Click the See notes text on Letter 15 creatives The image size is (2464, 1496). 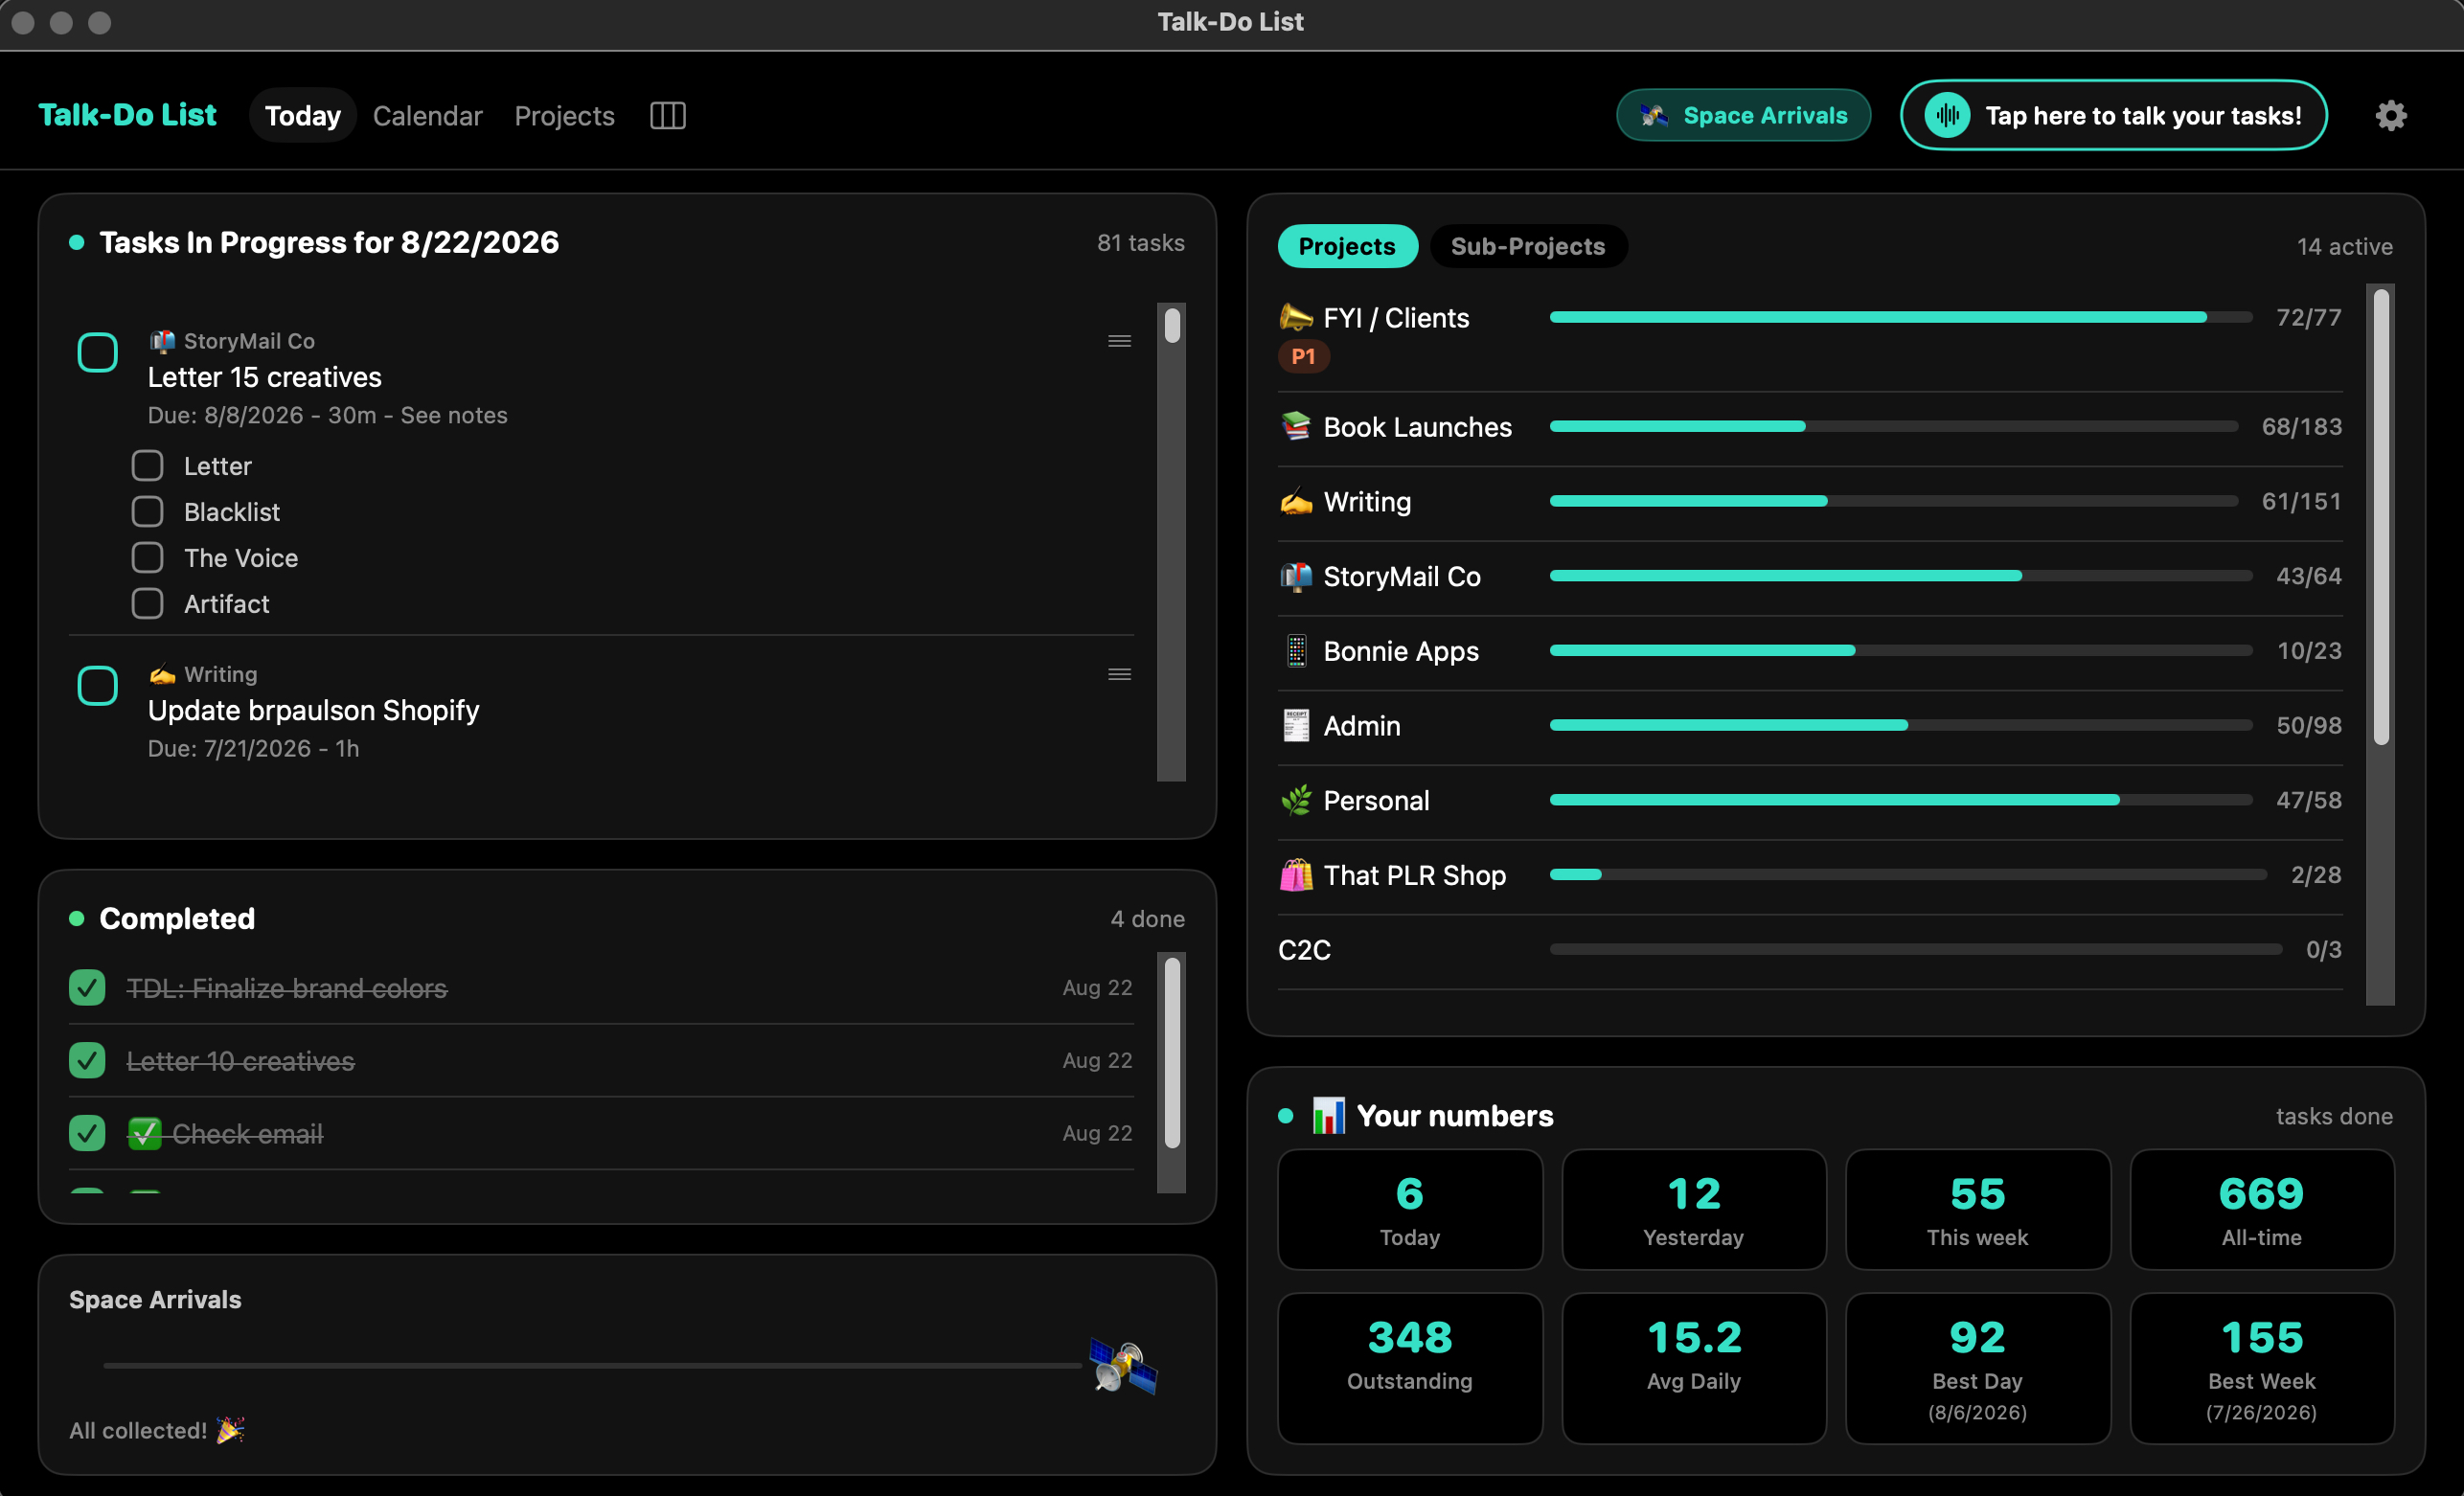click(x=454, y=415)
